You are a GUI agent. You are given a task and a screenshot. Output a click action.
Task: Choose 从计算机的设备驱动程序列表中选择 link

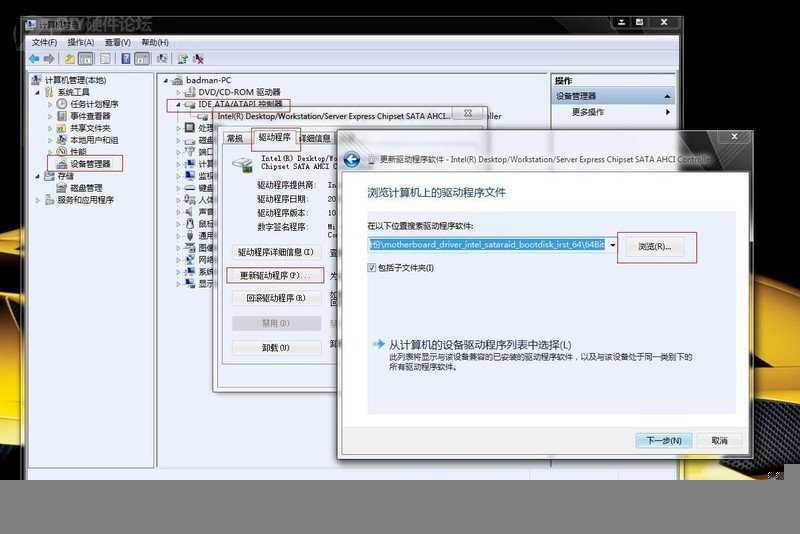coord(480,345)
